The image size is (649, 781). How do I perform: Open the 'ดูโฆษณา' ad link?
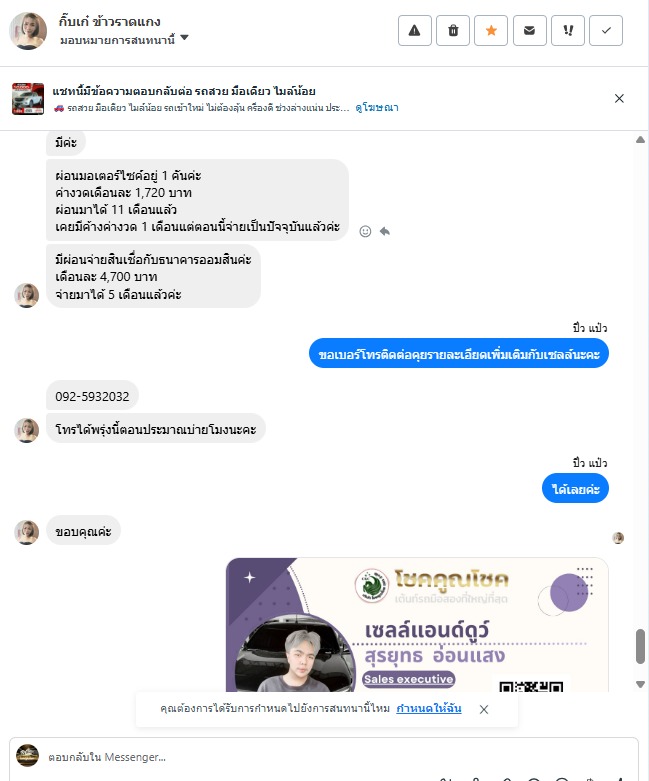(377, 108)
